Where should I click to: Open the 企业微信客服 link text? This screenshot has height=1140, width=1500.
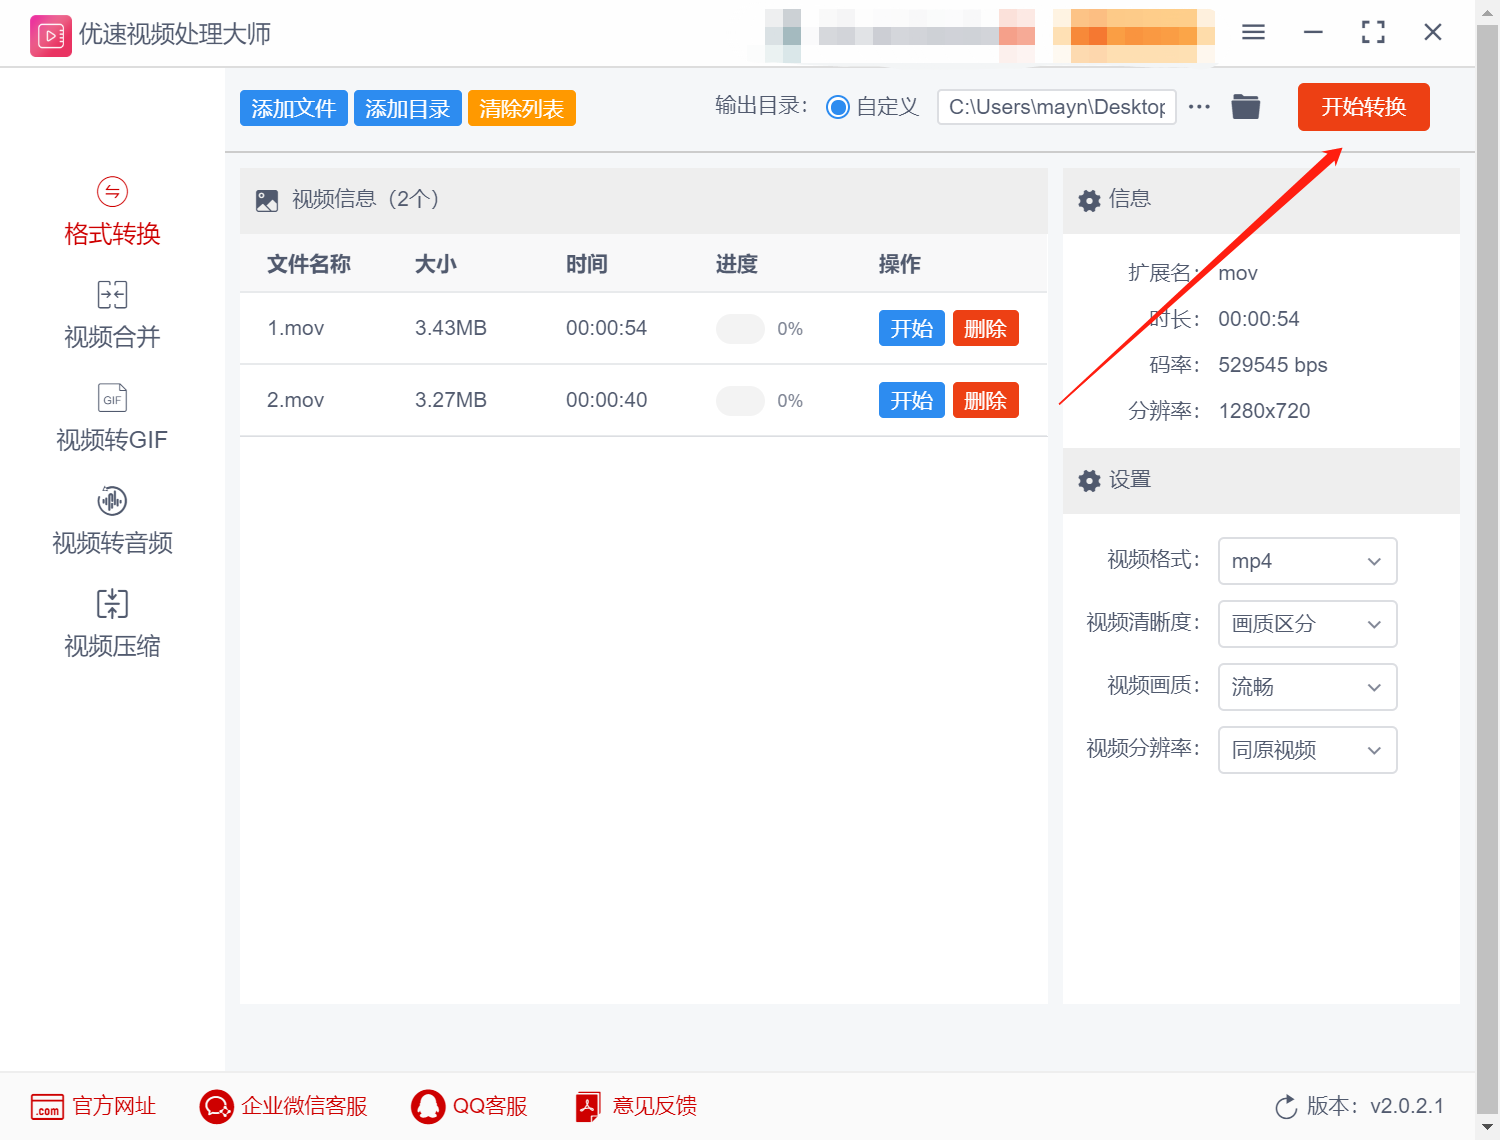(304, 1106)
